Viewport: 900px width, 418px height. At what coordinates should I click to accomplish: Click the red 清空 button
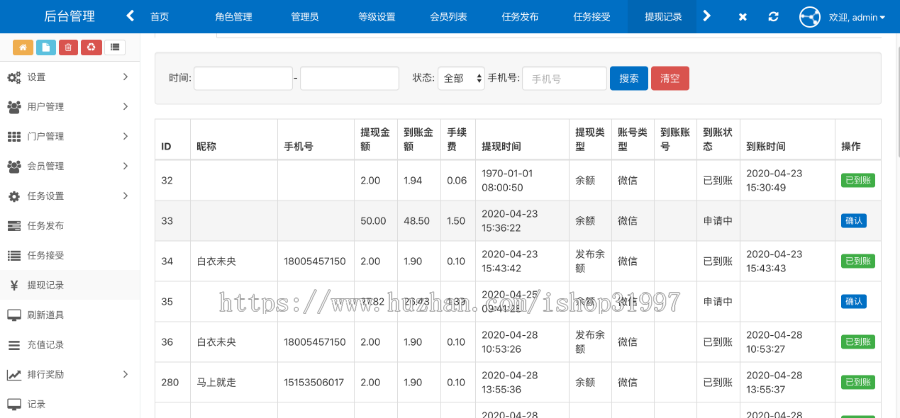click(670, 79)
